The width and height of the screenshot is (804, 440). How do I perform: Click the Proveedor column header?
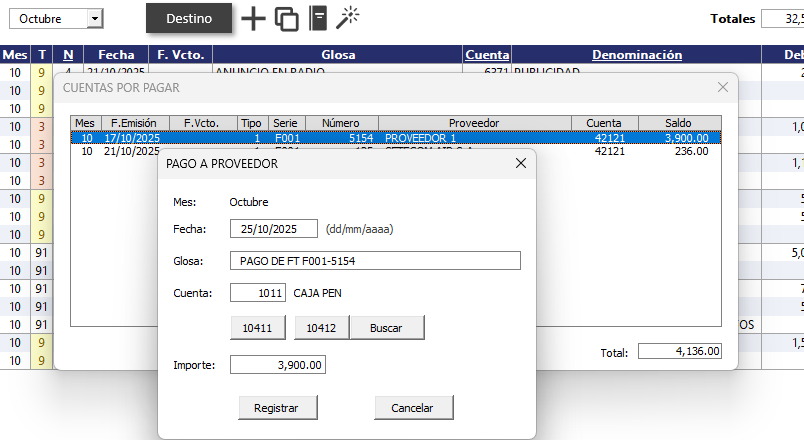pyautogui.click(x=474, y=123)
